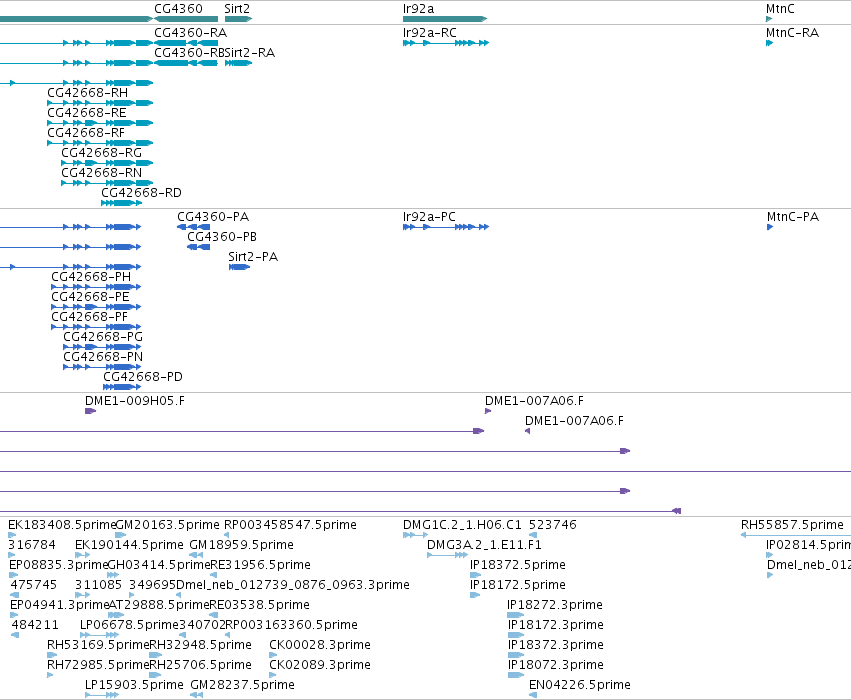
Task: Select protein CG42668-PE
Action: pyautogui.click(x=90, y=297)
